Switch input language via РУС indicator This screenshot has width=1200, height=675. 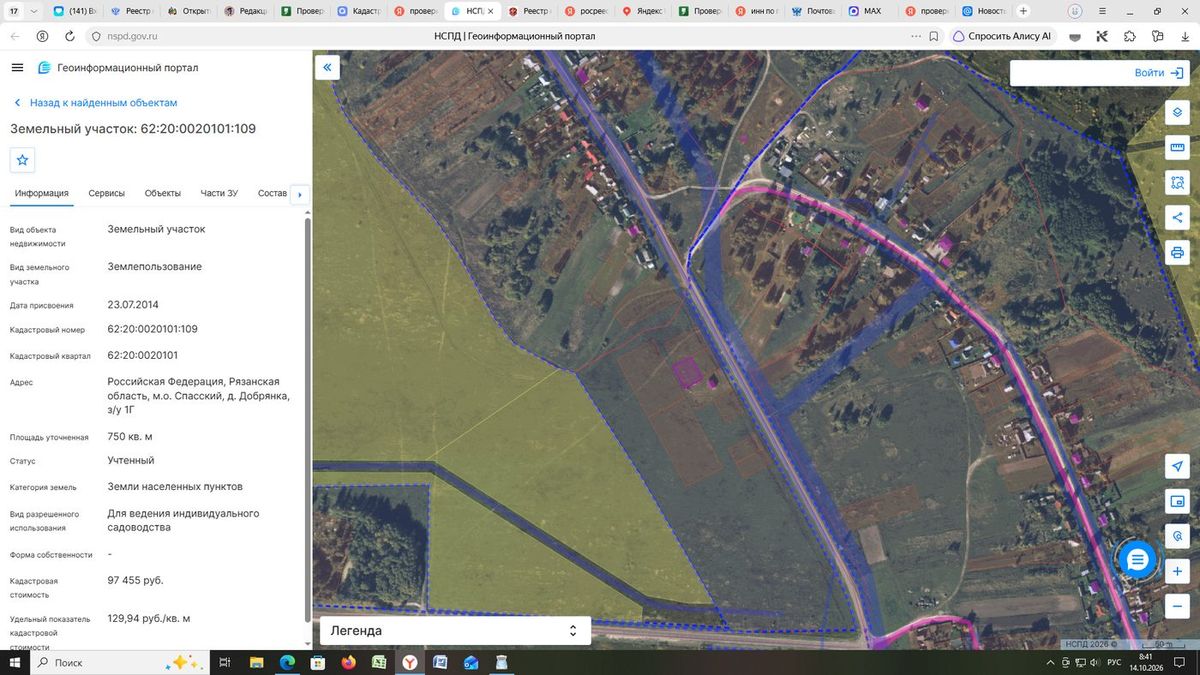(1113, 662)
